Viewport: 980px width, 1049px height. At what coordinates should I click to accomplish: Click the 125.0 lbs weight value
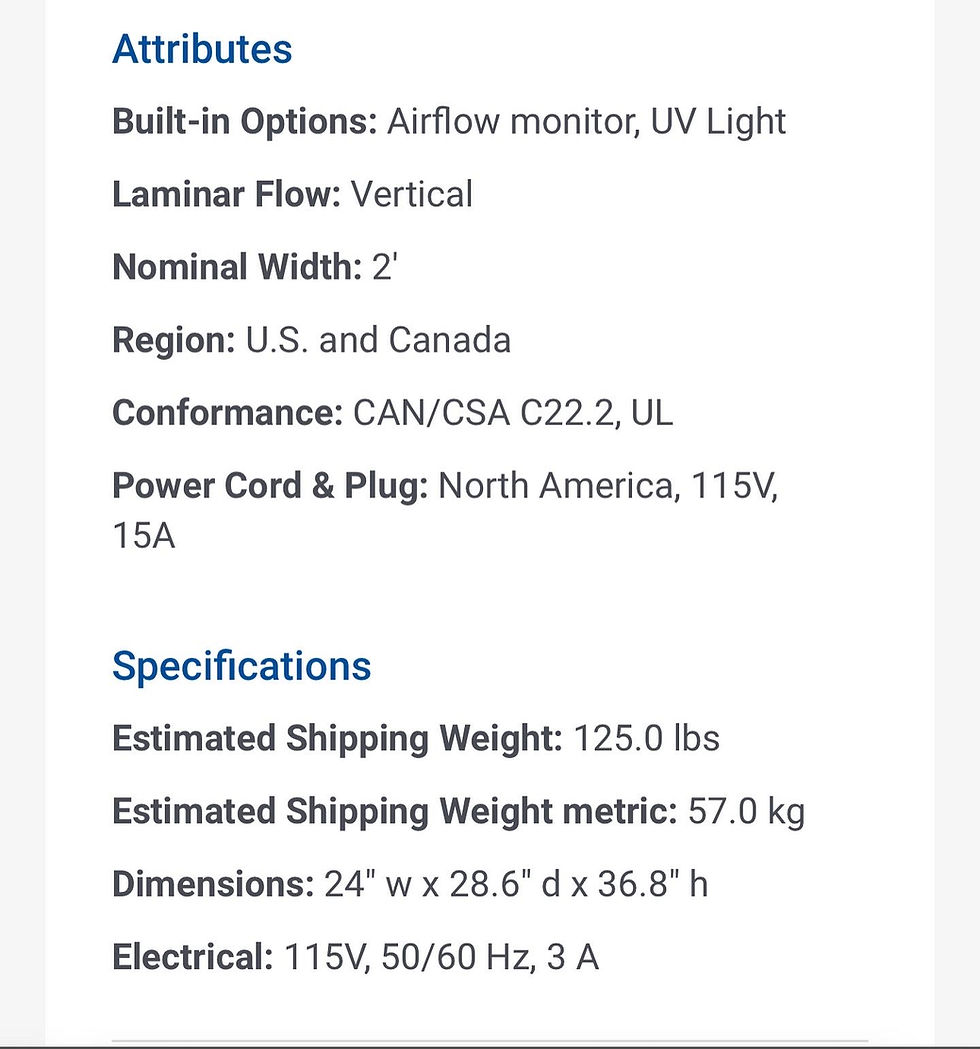point(646,739)
